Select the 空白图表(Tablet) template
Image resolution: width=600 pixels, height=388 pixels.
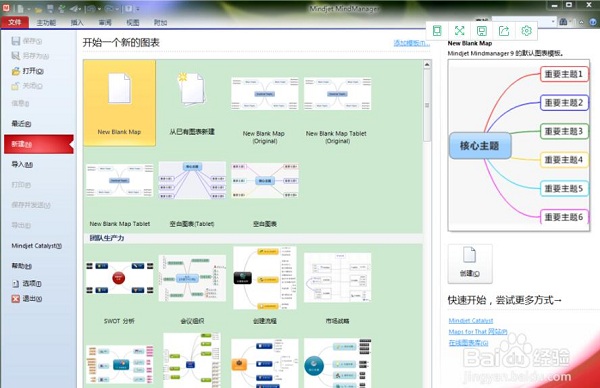point(192,194)
